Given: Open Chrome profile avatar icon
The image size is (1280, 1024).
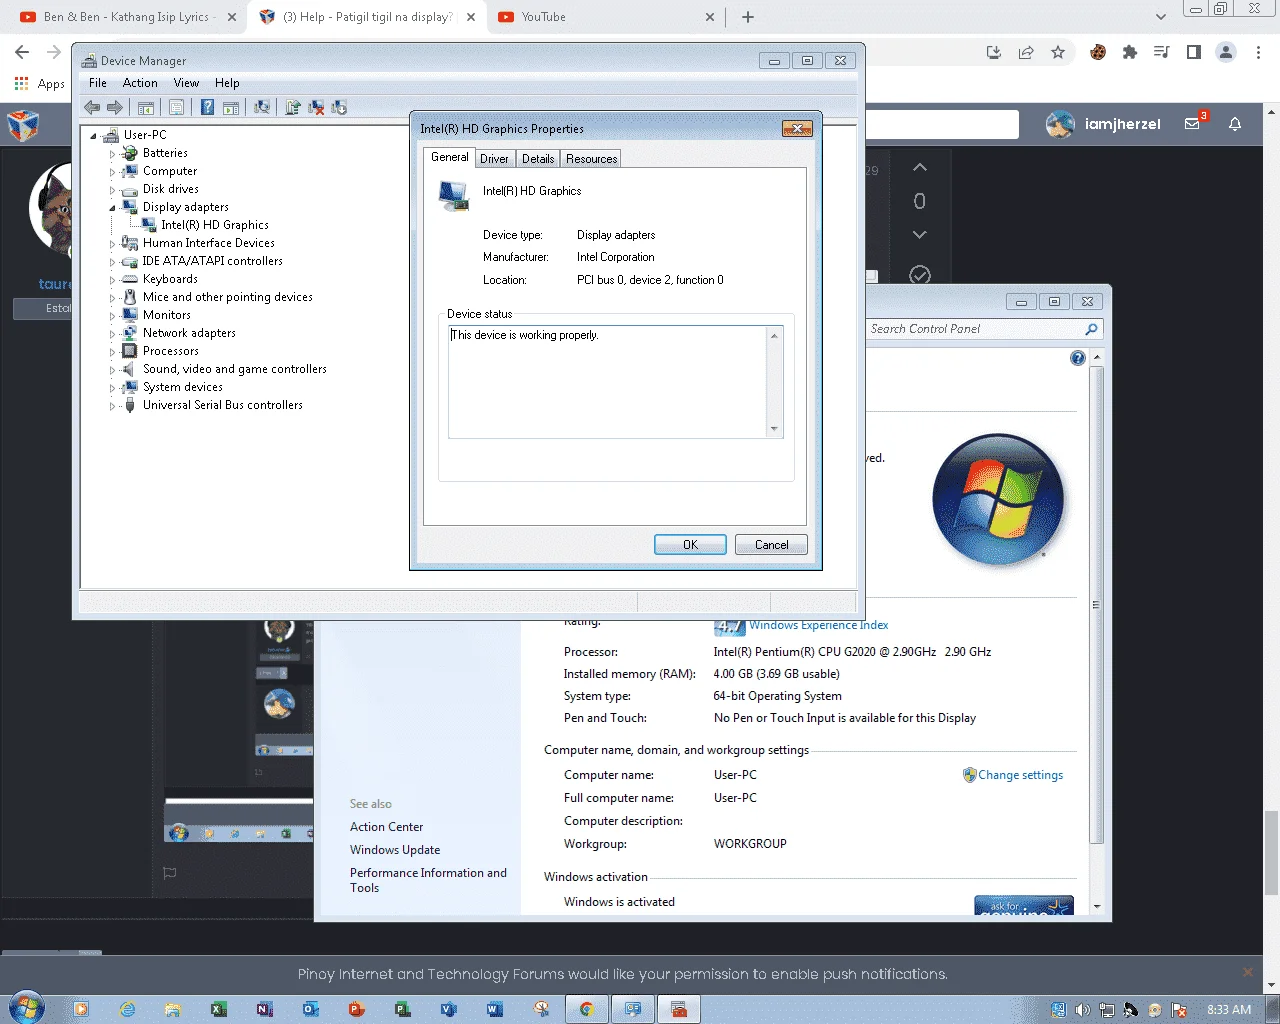Looking at the screenshot, I should (x=1226, y=52).
